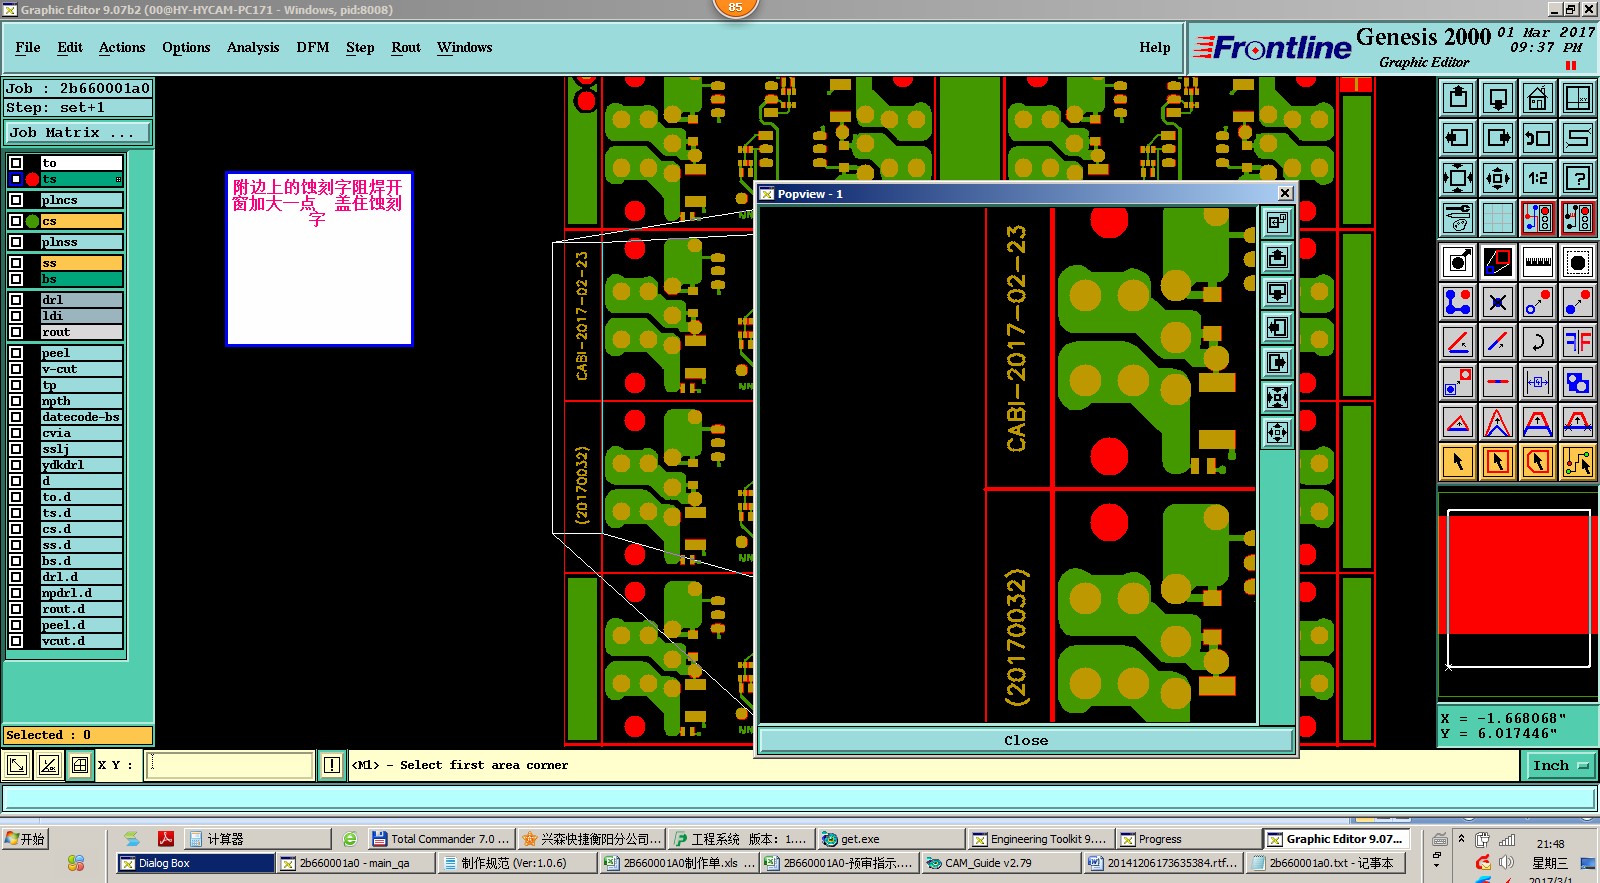Click the 1:2 zoom scale icon

pyautogui.click(x=1538, y=178)
